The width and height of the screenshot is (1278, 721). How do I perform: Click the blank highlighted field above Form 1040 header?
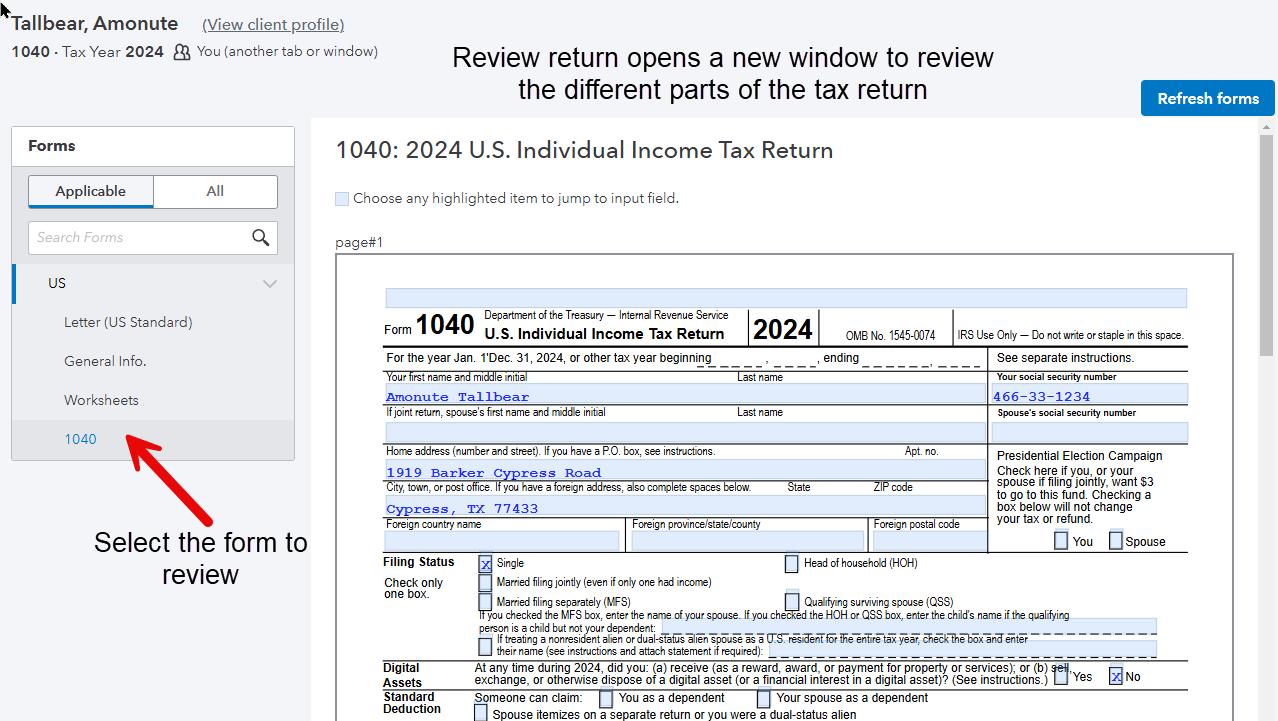tap(786, 298)
